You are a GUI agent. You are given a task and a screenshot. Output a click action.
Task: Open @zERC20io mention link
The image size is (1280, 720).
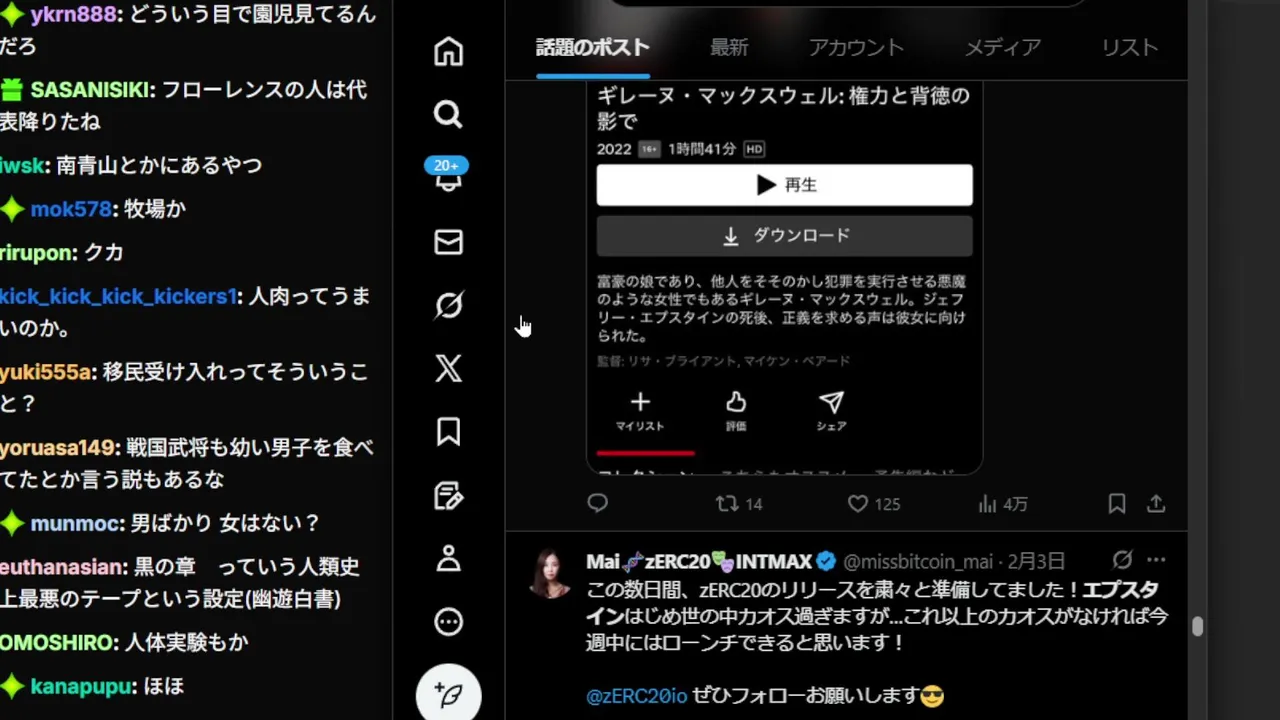pos(636,695)
